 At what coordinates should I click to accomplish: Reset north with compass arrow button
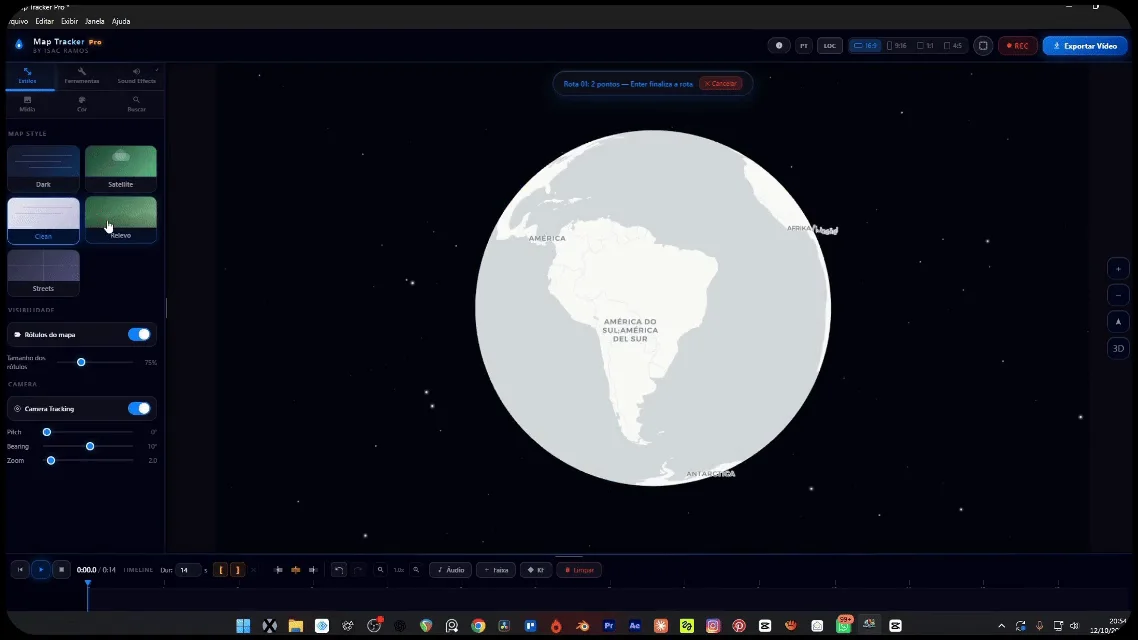(1118, 321)
